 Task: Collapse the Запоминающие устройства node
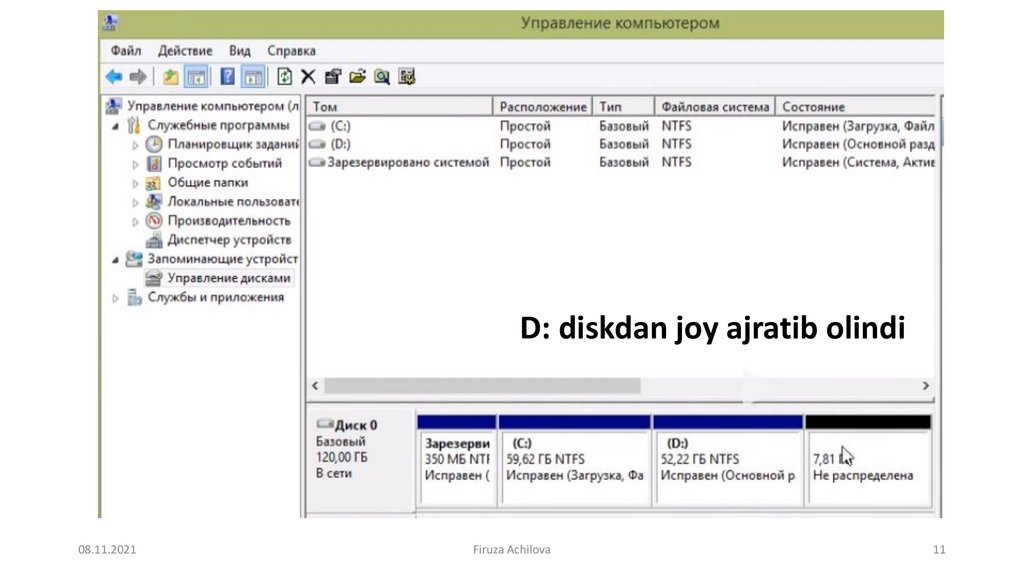(116, 260)
